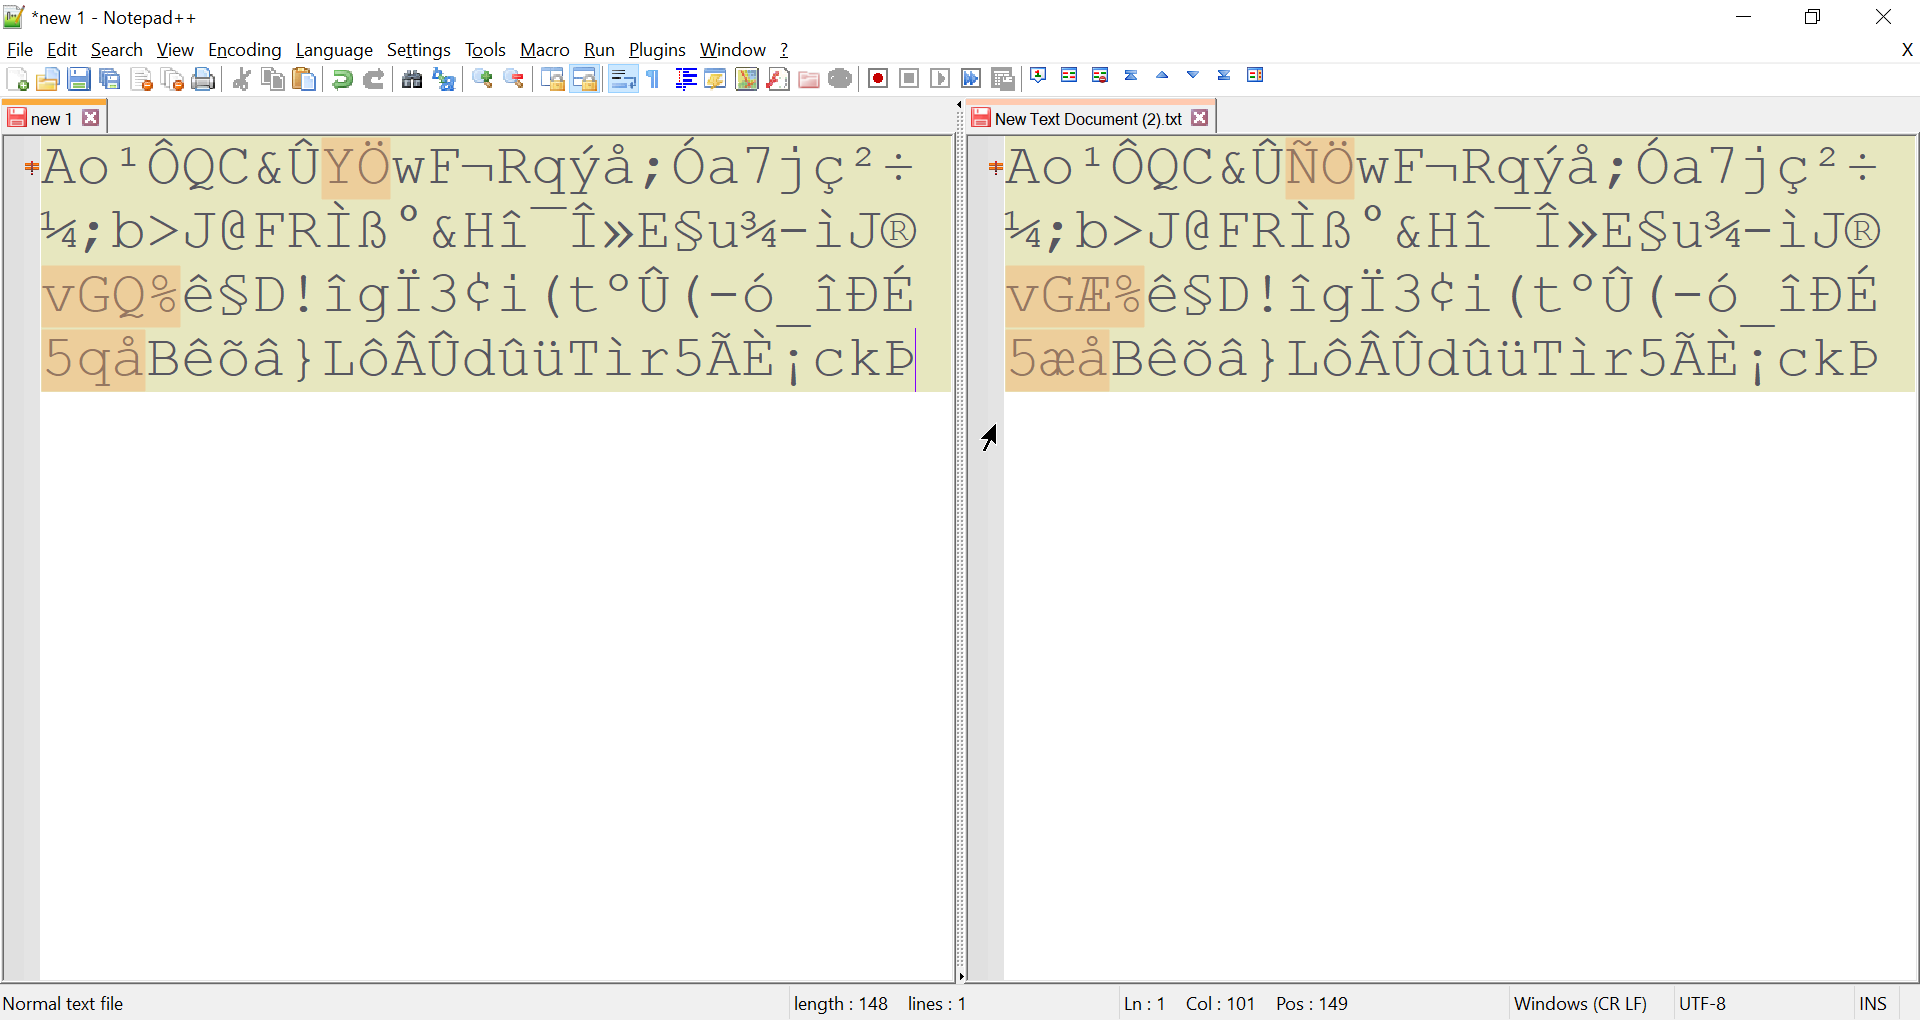
Task: Save all open documents
Action: pos(110,78)
